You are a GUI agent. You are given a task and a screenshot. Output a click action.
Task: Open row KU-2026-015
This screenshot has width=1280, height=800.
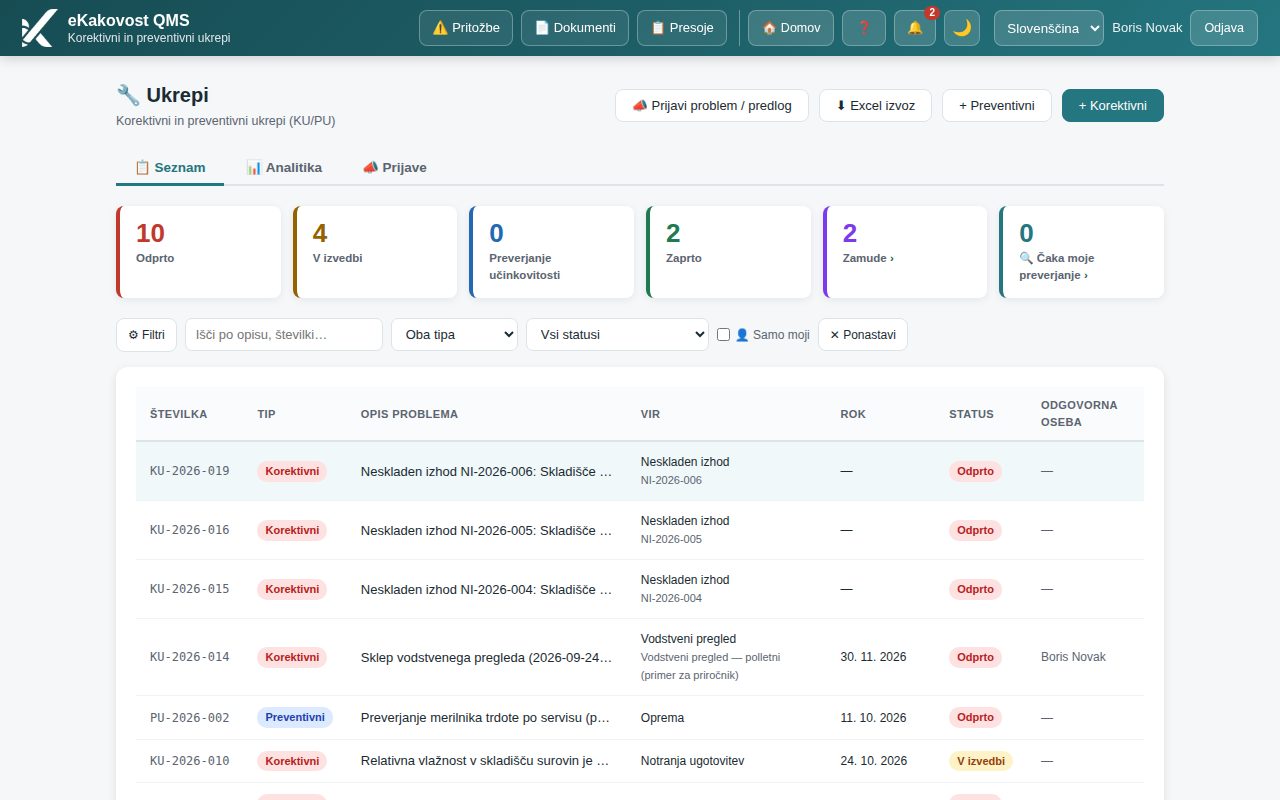pos(640,589)
